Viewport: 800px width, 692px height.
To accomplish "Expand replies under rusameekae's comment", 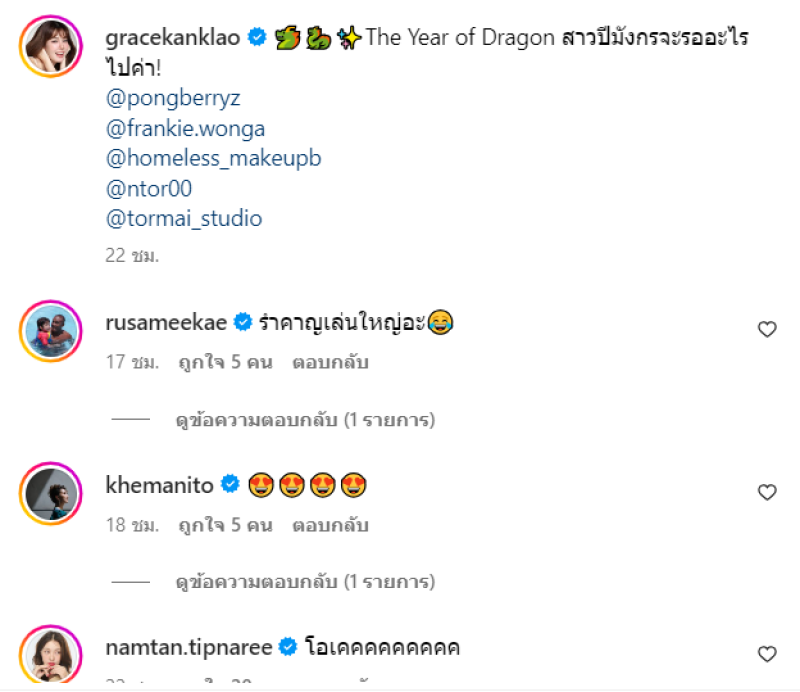I will pyautogui.click(x=305, y=420).
